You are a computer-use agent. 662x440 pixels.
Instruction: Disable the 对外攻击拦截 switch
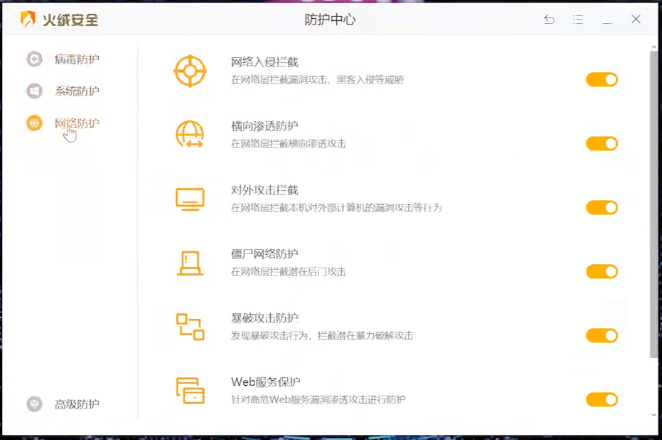pos(602,207)
